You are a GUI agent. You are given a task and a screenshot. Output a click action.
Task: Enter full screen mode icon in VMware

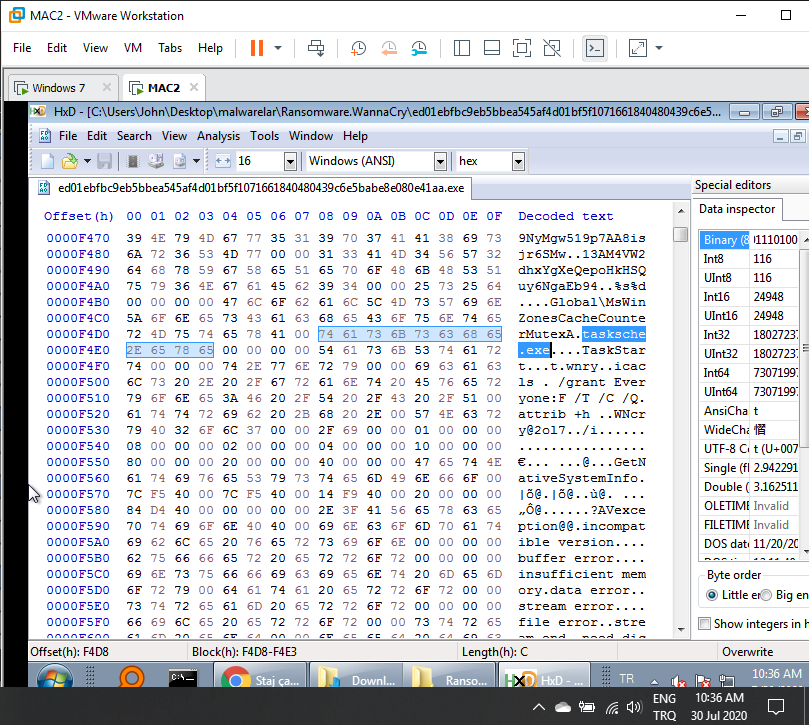(522, 48)
